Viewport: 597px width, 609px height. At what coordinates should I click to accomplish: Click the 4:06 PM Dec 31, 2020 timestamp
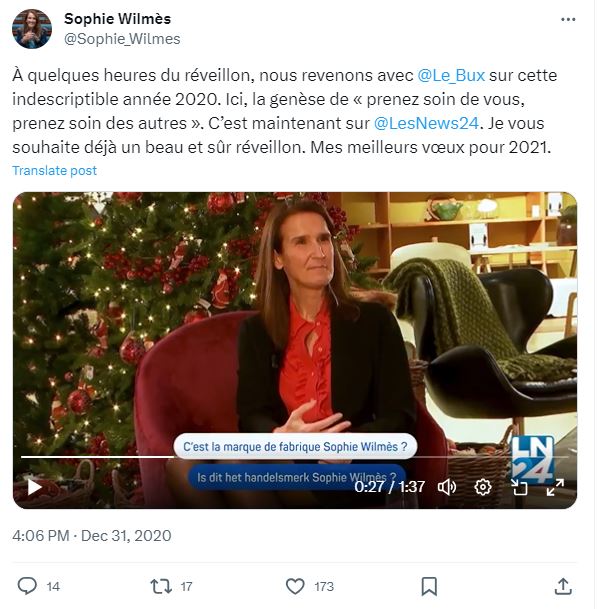pos(92,536)
